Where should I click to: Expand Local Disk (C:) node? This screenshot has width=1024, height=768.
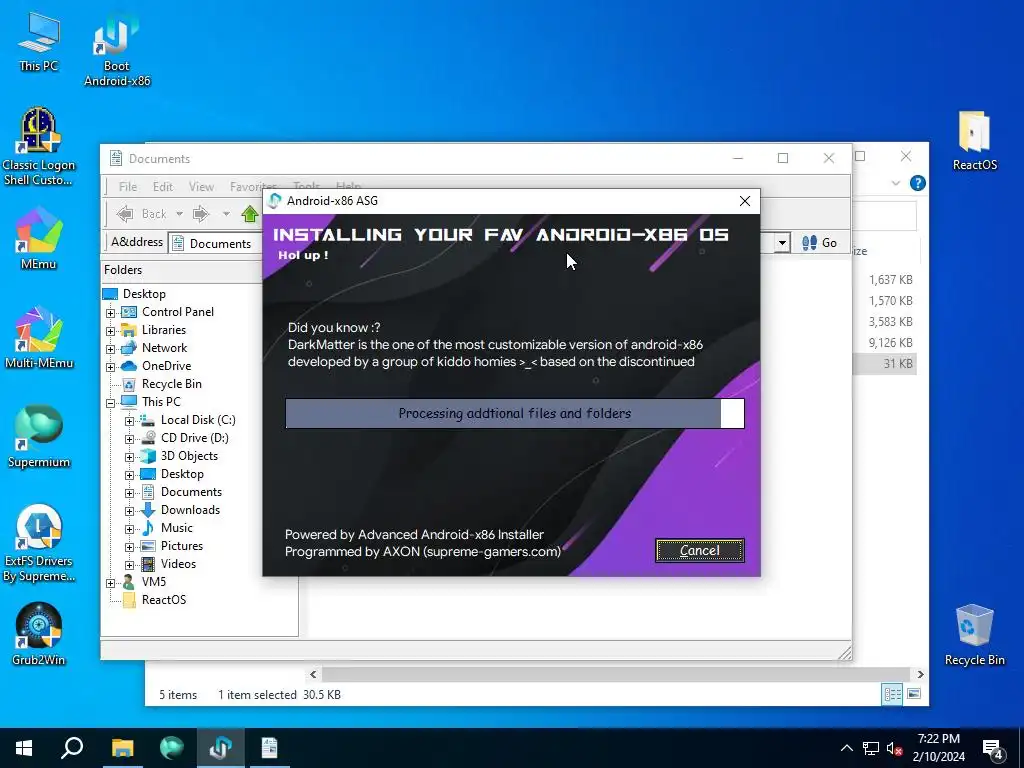click(129, 421)
